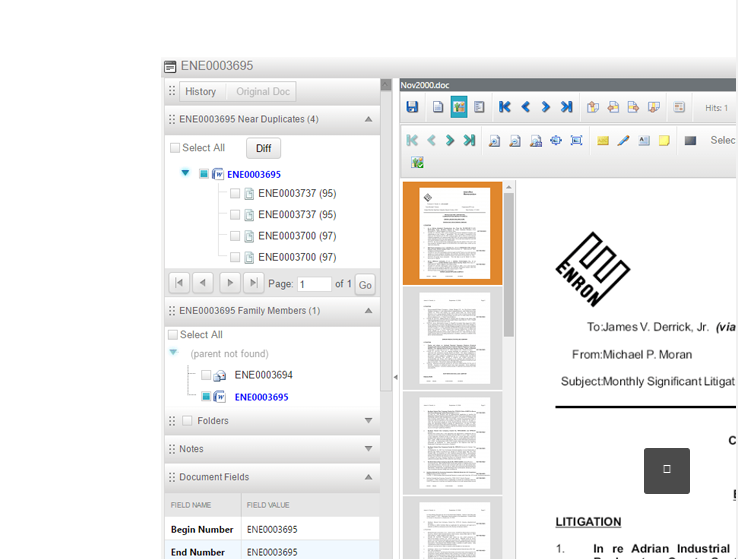Expand the Notes panel
Image resolution: width=738 pixels, height=559 pixels.
tap(368, 449)
